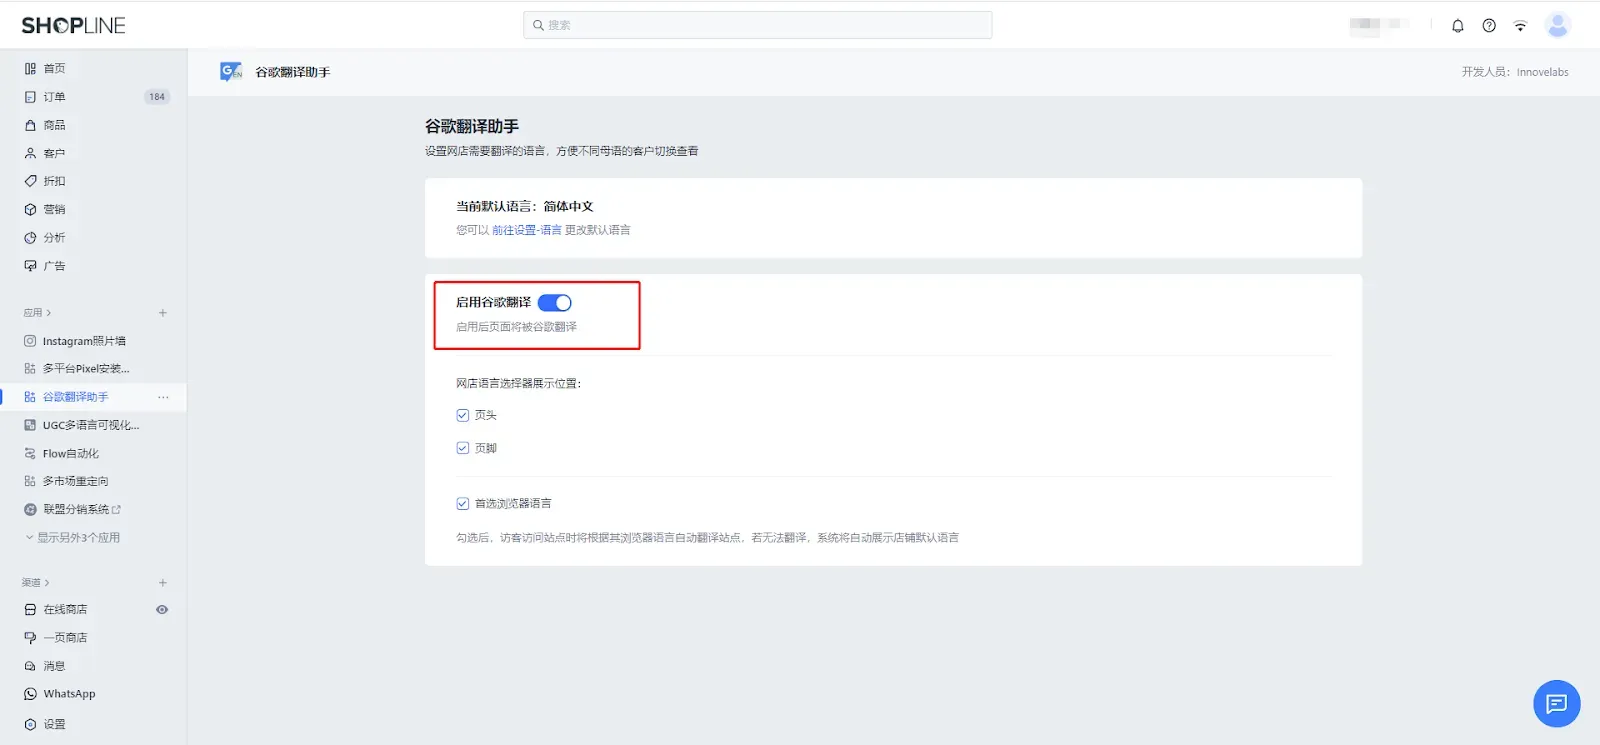The height and width of the screenshot is (745, 1600).
Task: Go to 设置 in the sidebar
Action: [54, 724]
